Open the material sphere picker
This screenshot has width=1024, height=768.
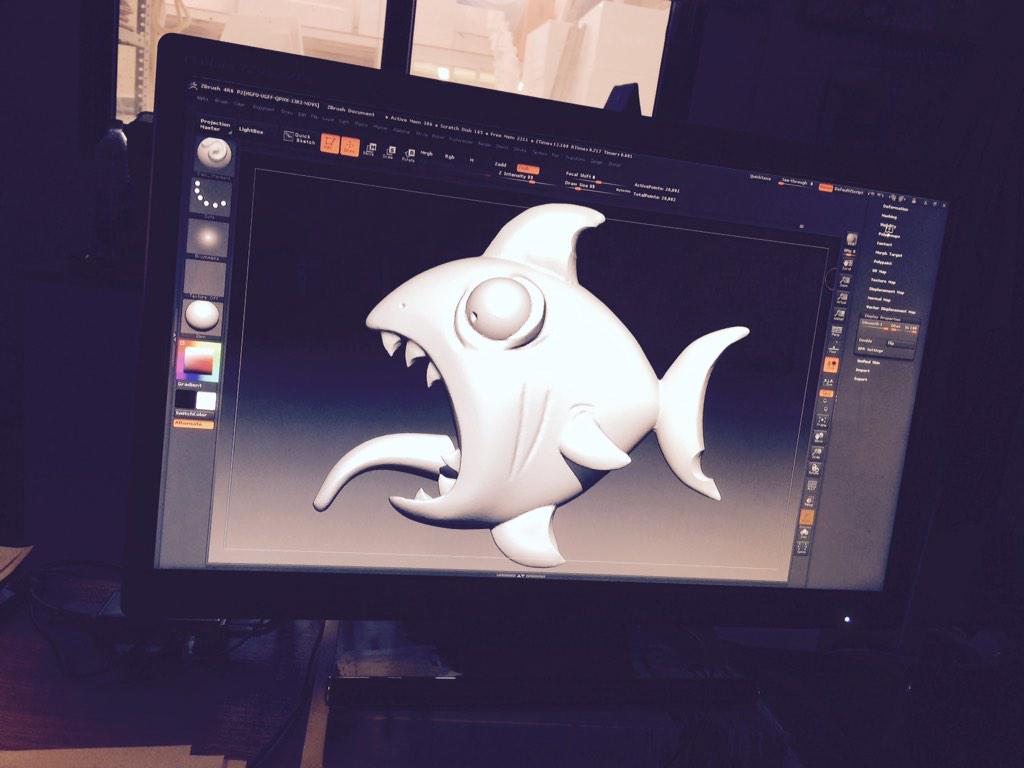click(x=200, y=315)
